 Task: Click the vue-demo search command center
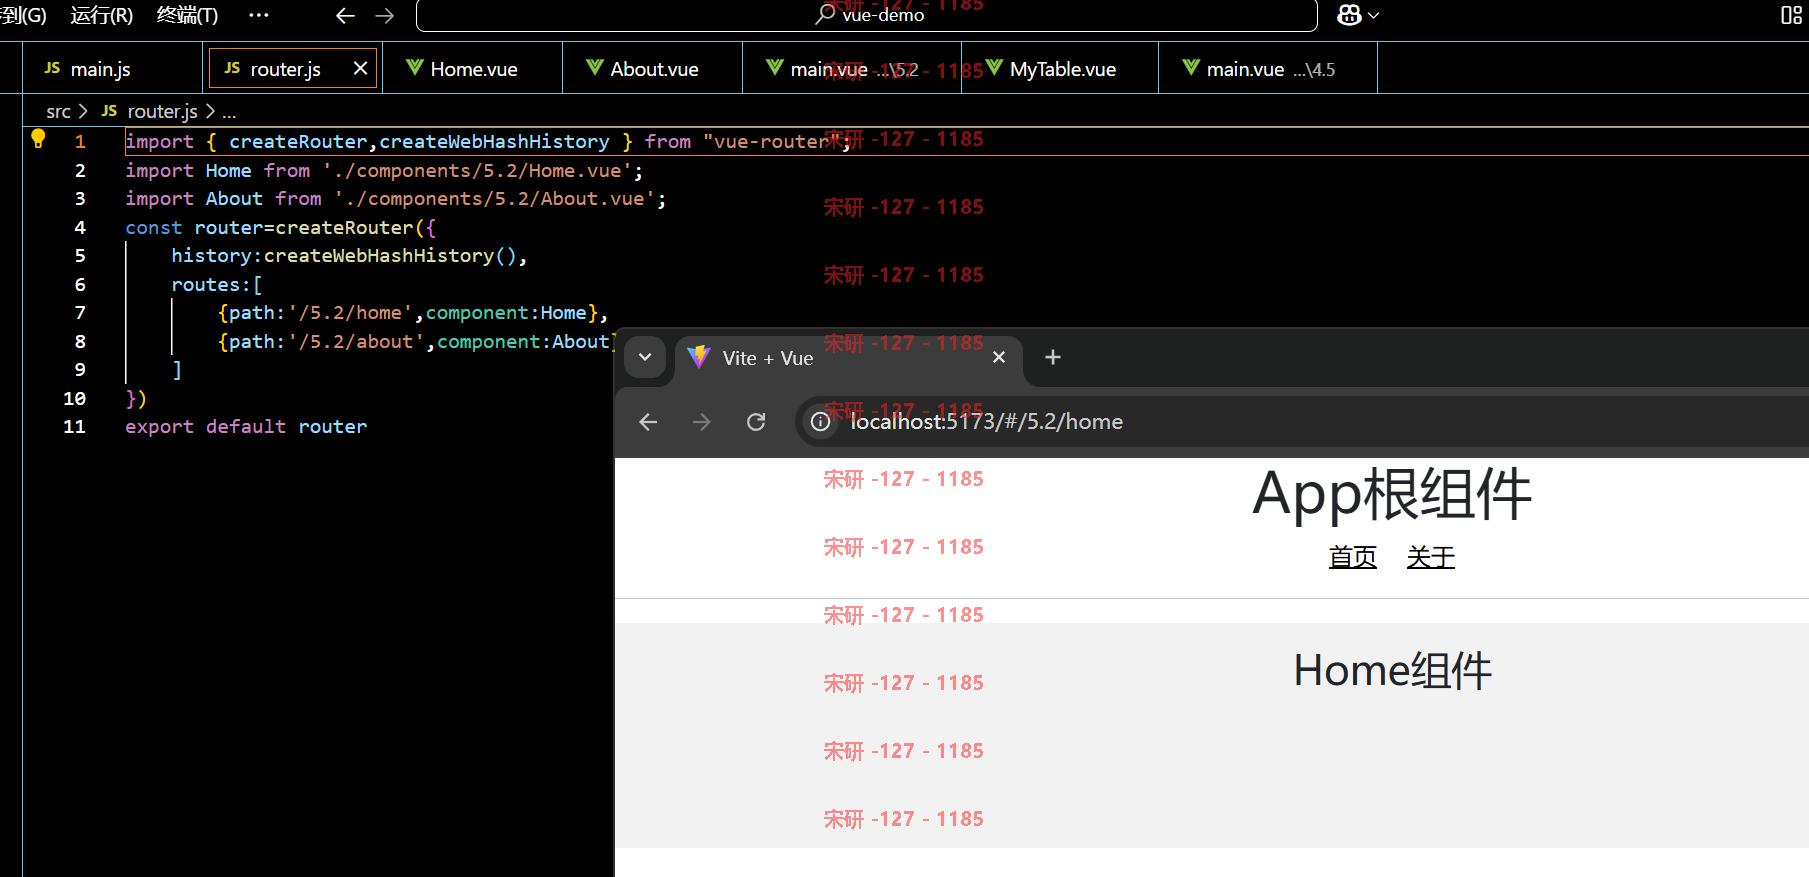[866, 15]
